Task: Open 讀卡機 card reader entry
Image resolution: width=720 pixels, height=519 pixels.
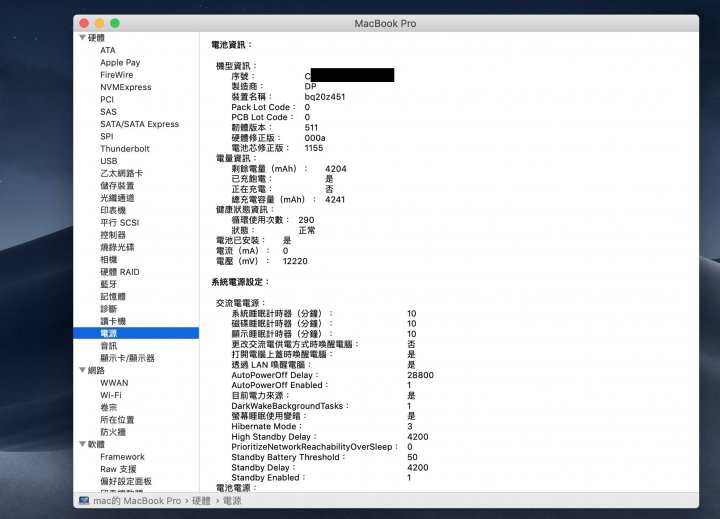Action: pyautogui.click(x=113, y=321)
